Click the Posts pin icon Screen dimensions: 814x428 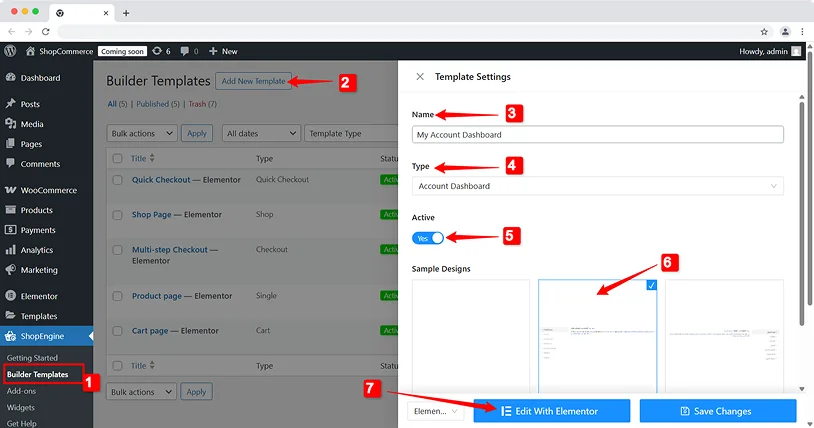pyautogui.click(x=10, y=103)
